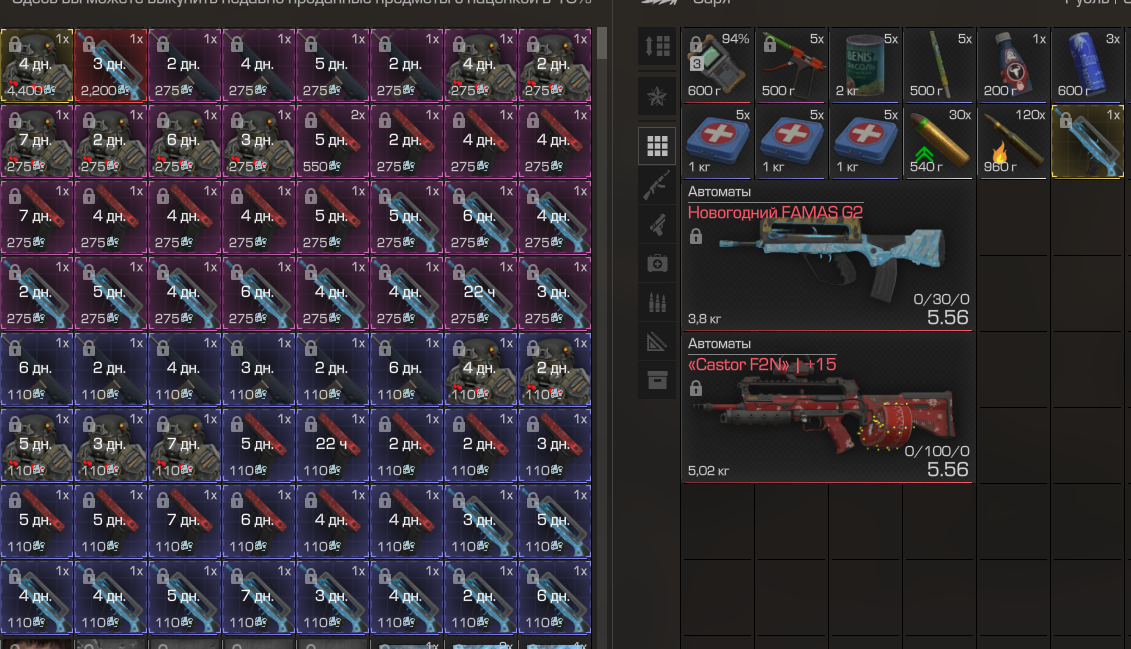
Task: Select red rifle 3 дн. priced 110
Action: click(x=555, y=446)
